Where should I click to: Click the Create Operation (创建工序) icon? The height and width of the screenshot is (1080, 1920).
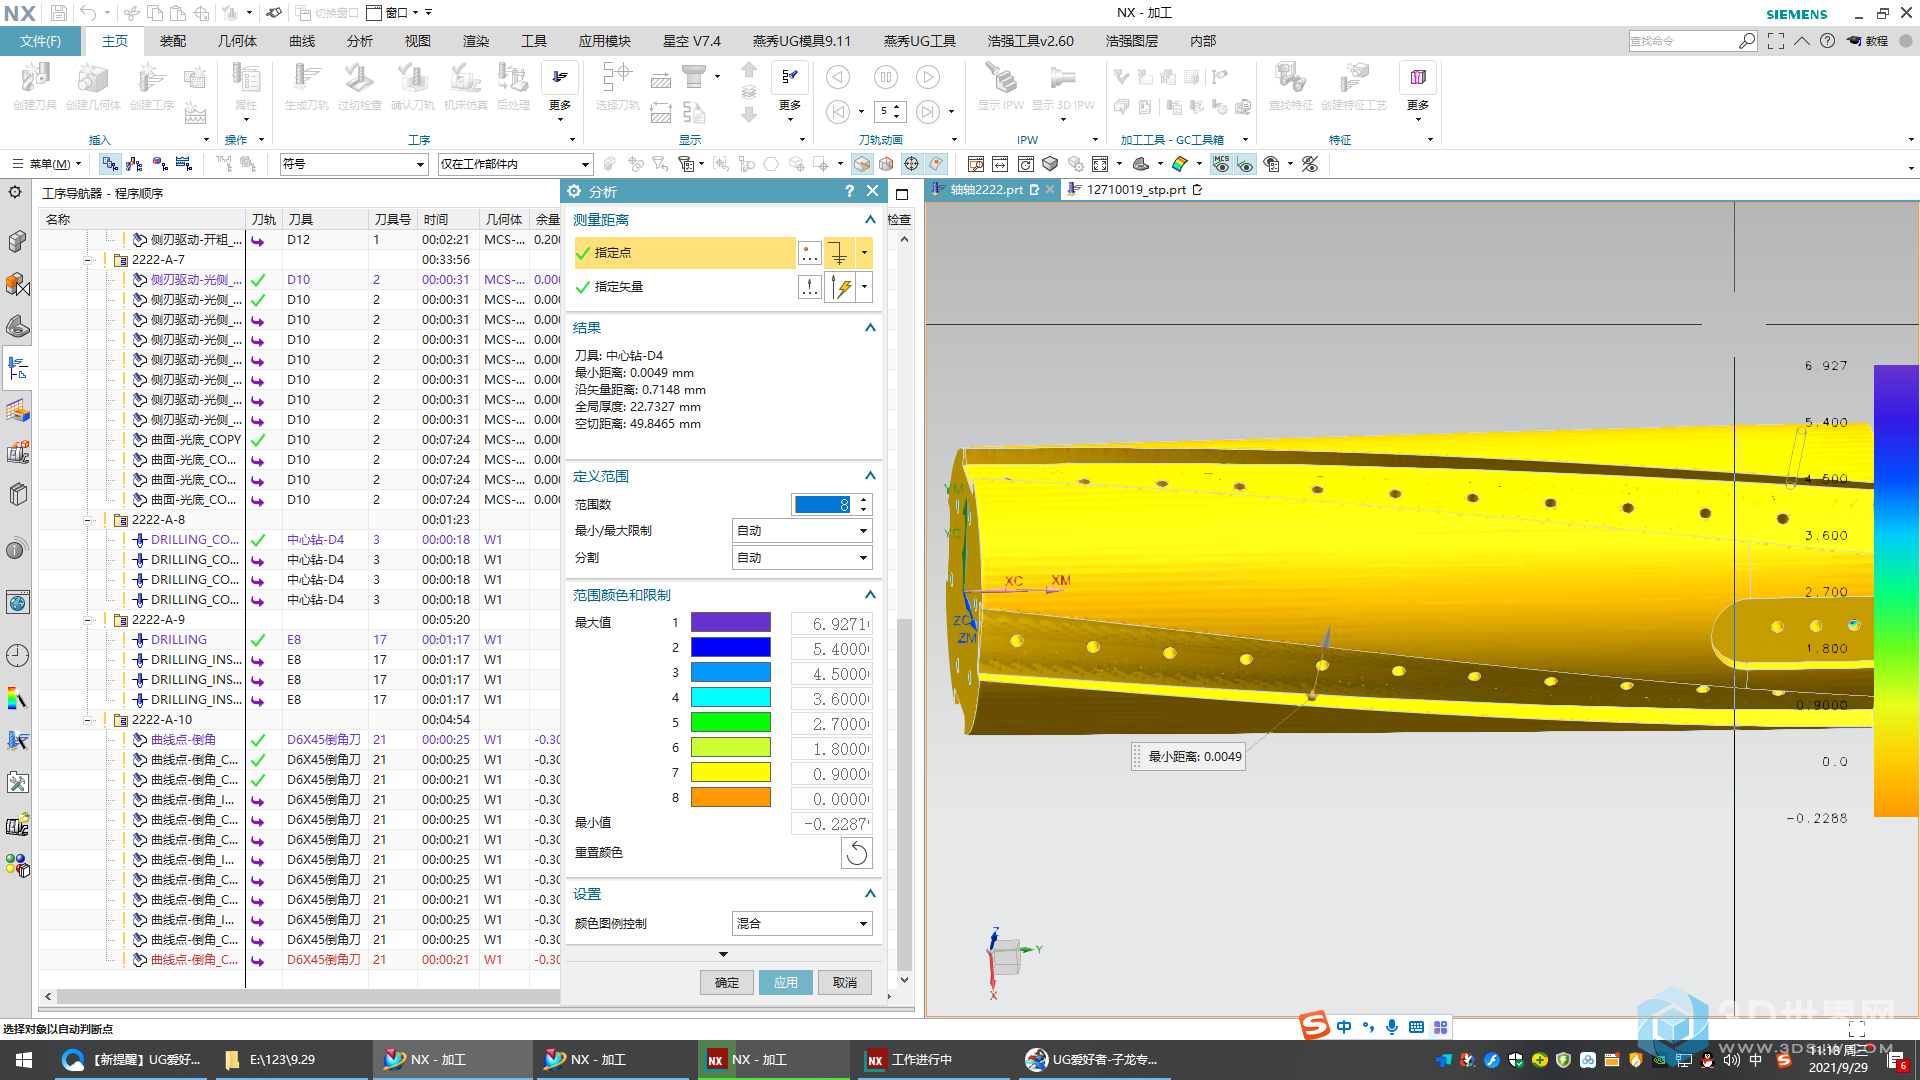click(x=151, y=86)
